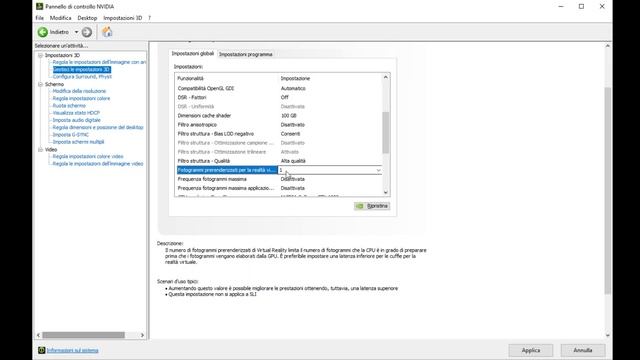Open the prerendered frames value dropdown
640x360 pixels.
(x=378, y=170)
